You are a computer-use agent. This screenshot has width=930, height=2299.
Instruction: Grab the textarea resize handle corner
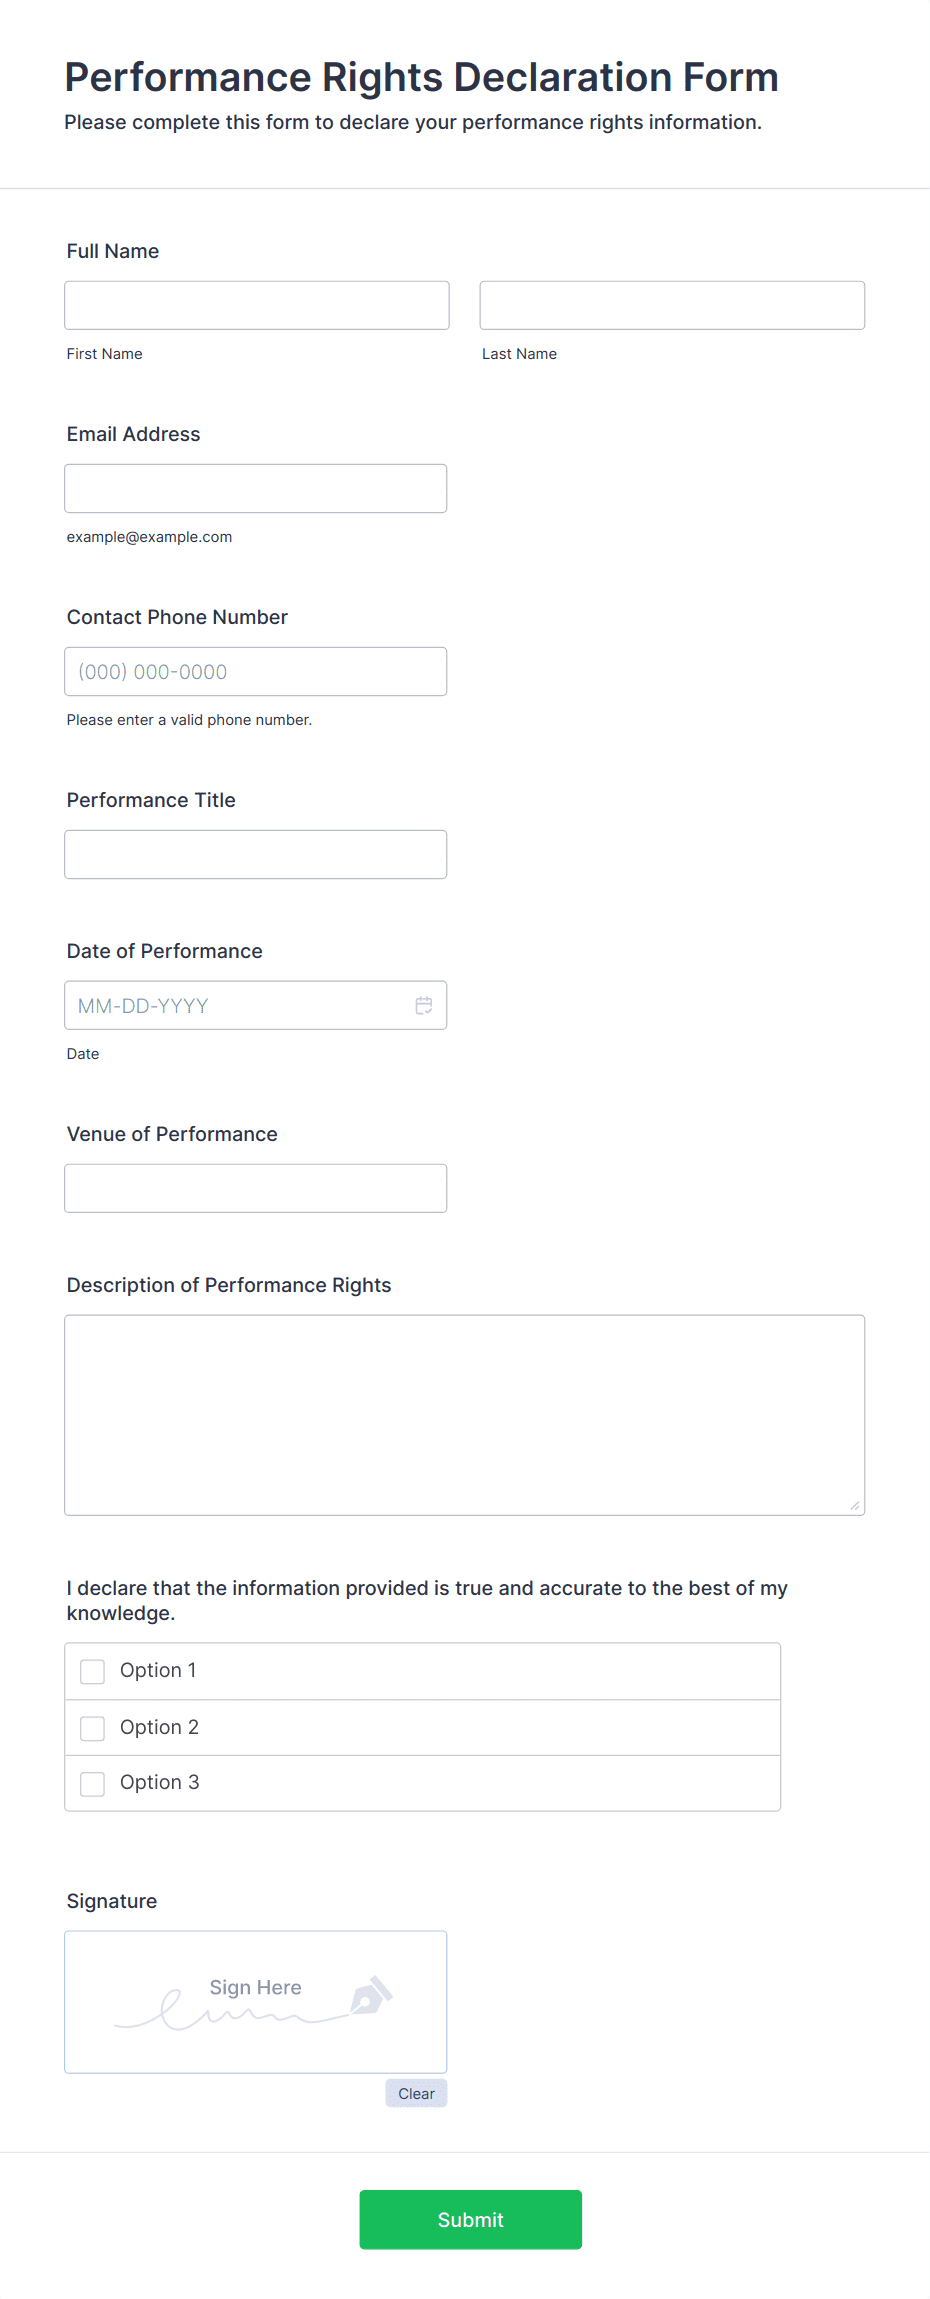tap(855, 1505)
